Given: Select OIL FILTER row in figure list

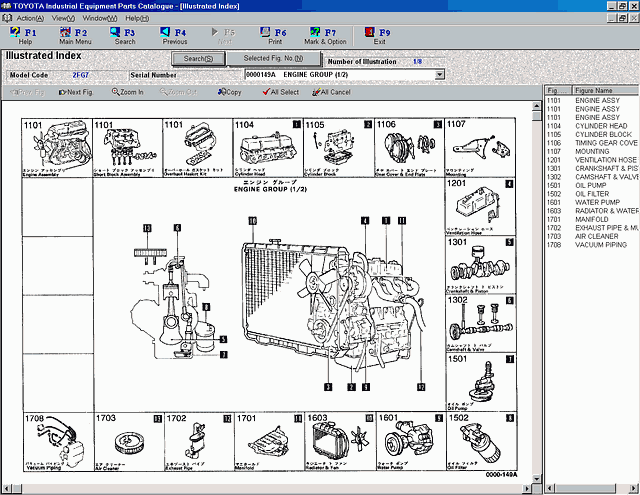Looking at the screenshot, I should pos(592,194).
